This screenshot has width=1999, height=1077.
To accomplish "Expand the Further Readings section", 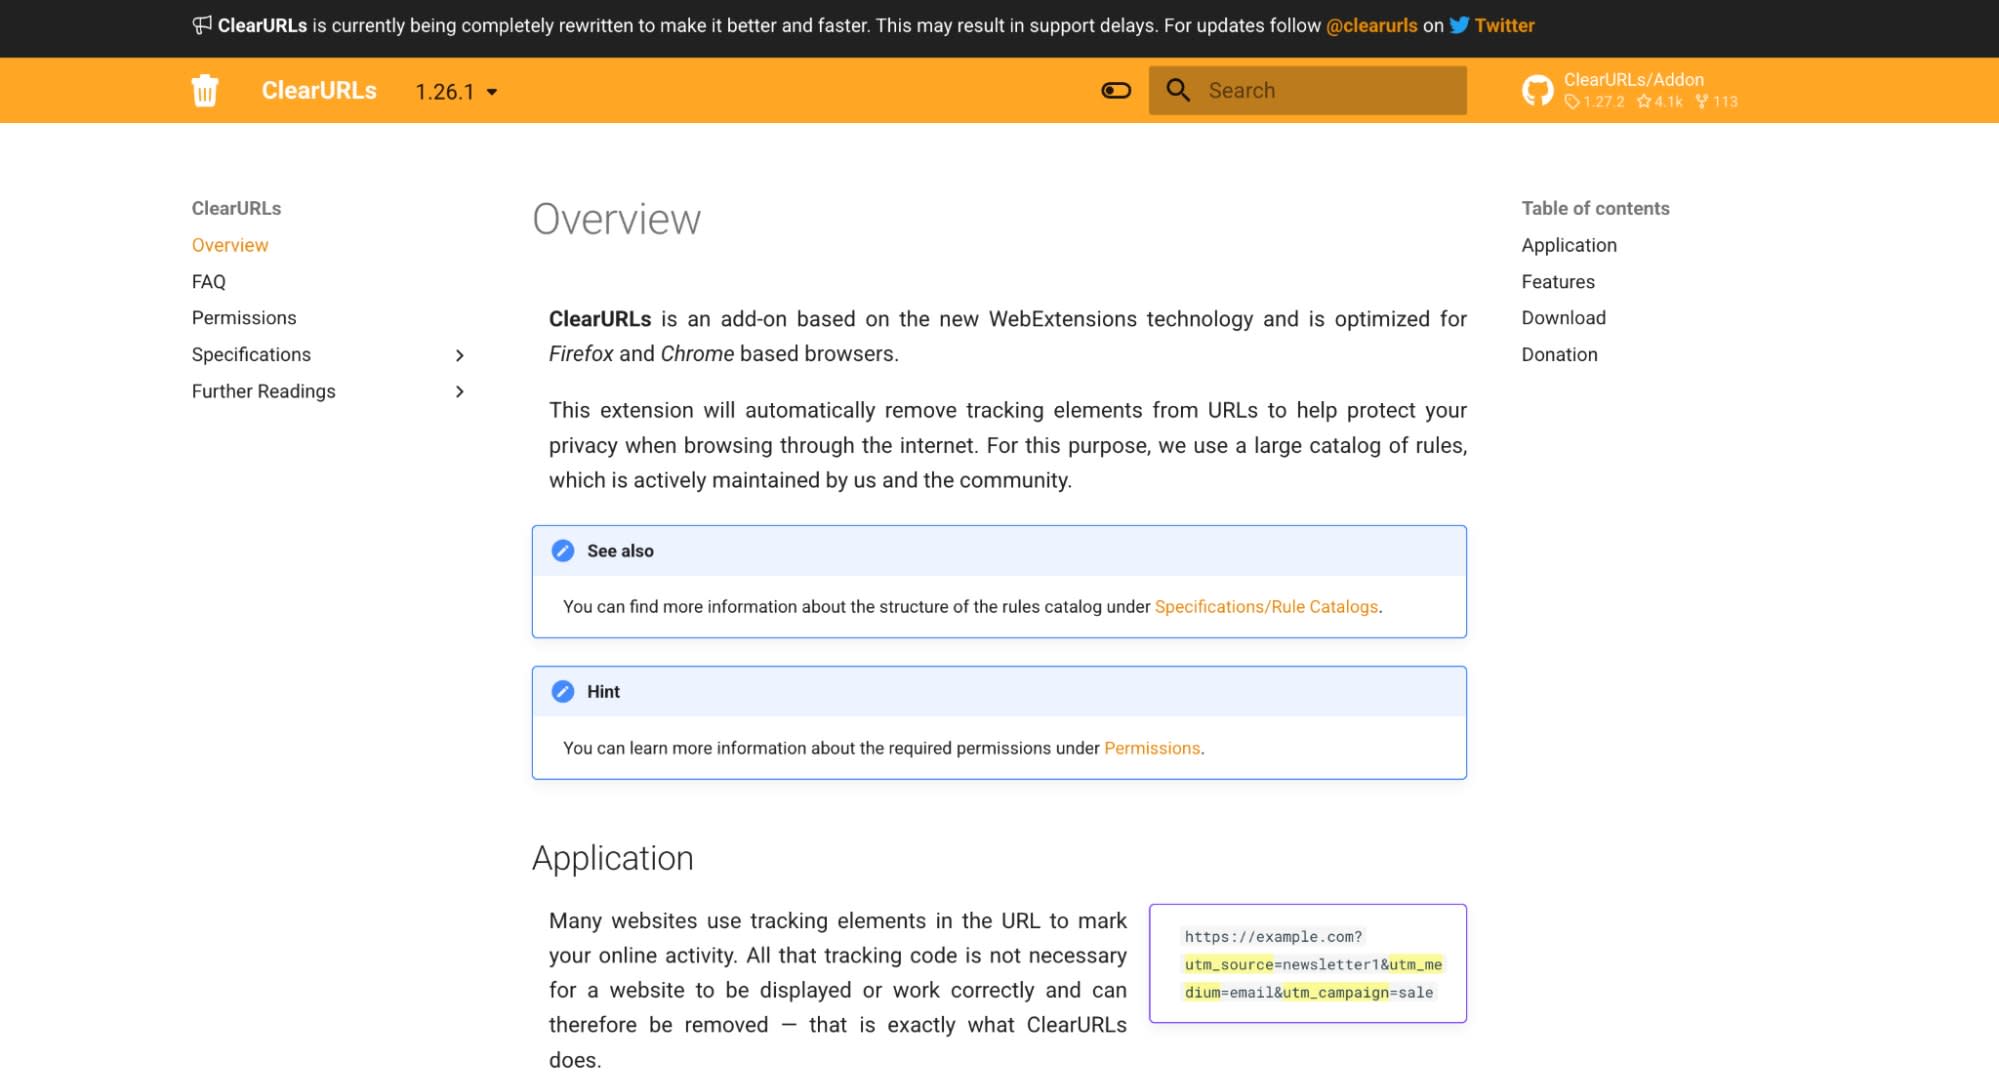I will 460,391.
